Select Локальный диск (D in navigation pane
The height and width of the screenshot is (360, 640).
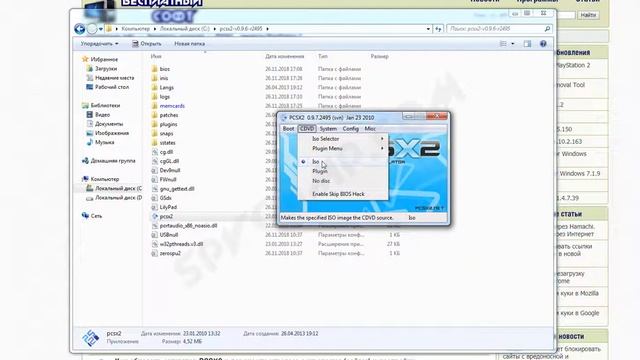point(118,198)
